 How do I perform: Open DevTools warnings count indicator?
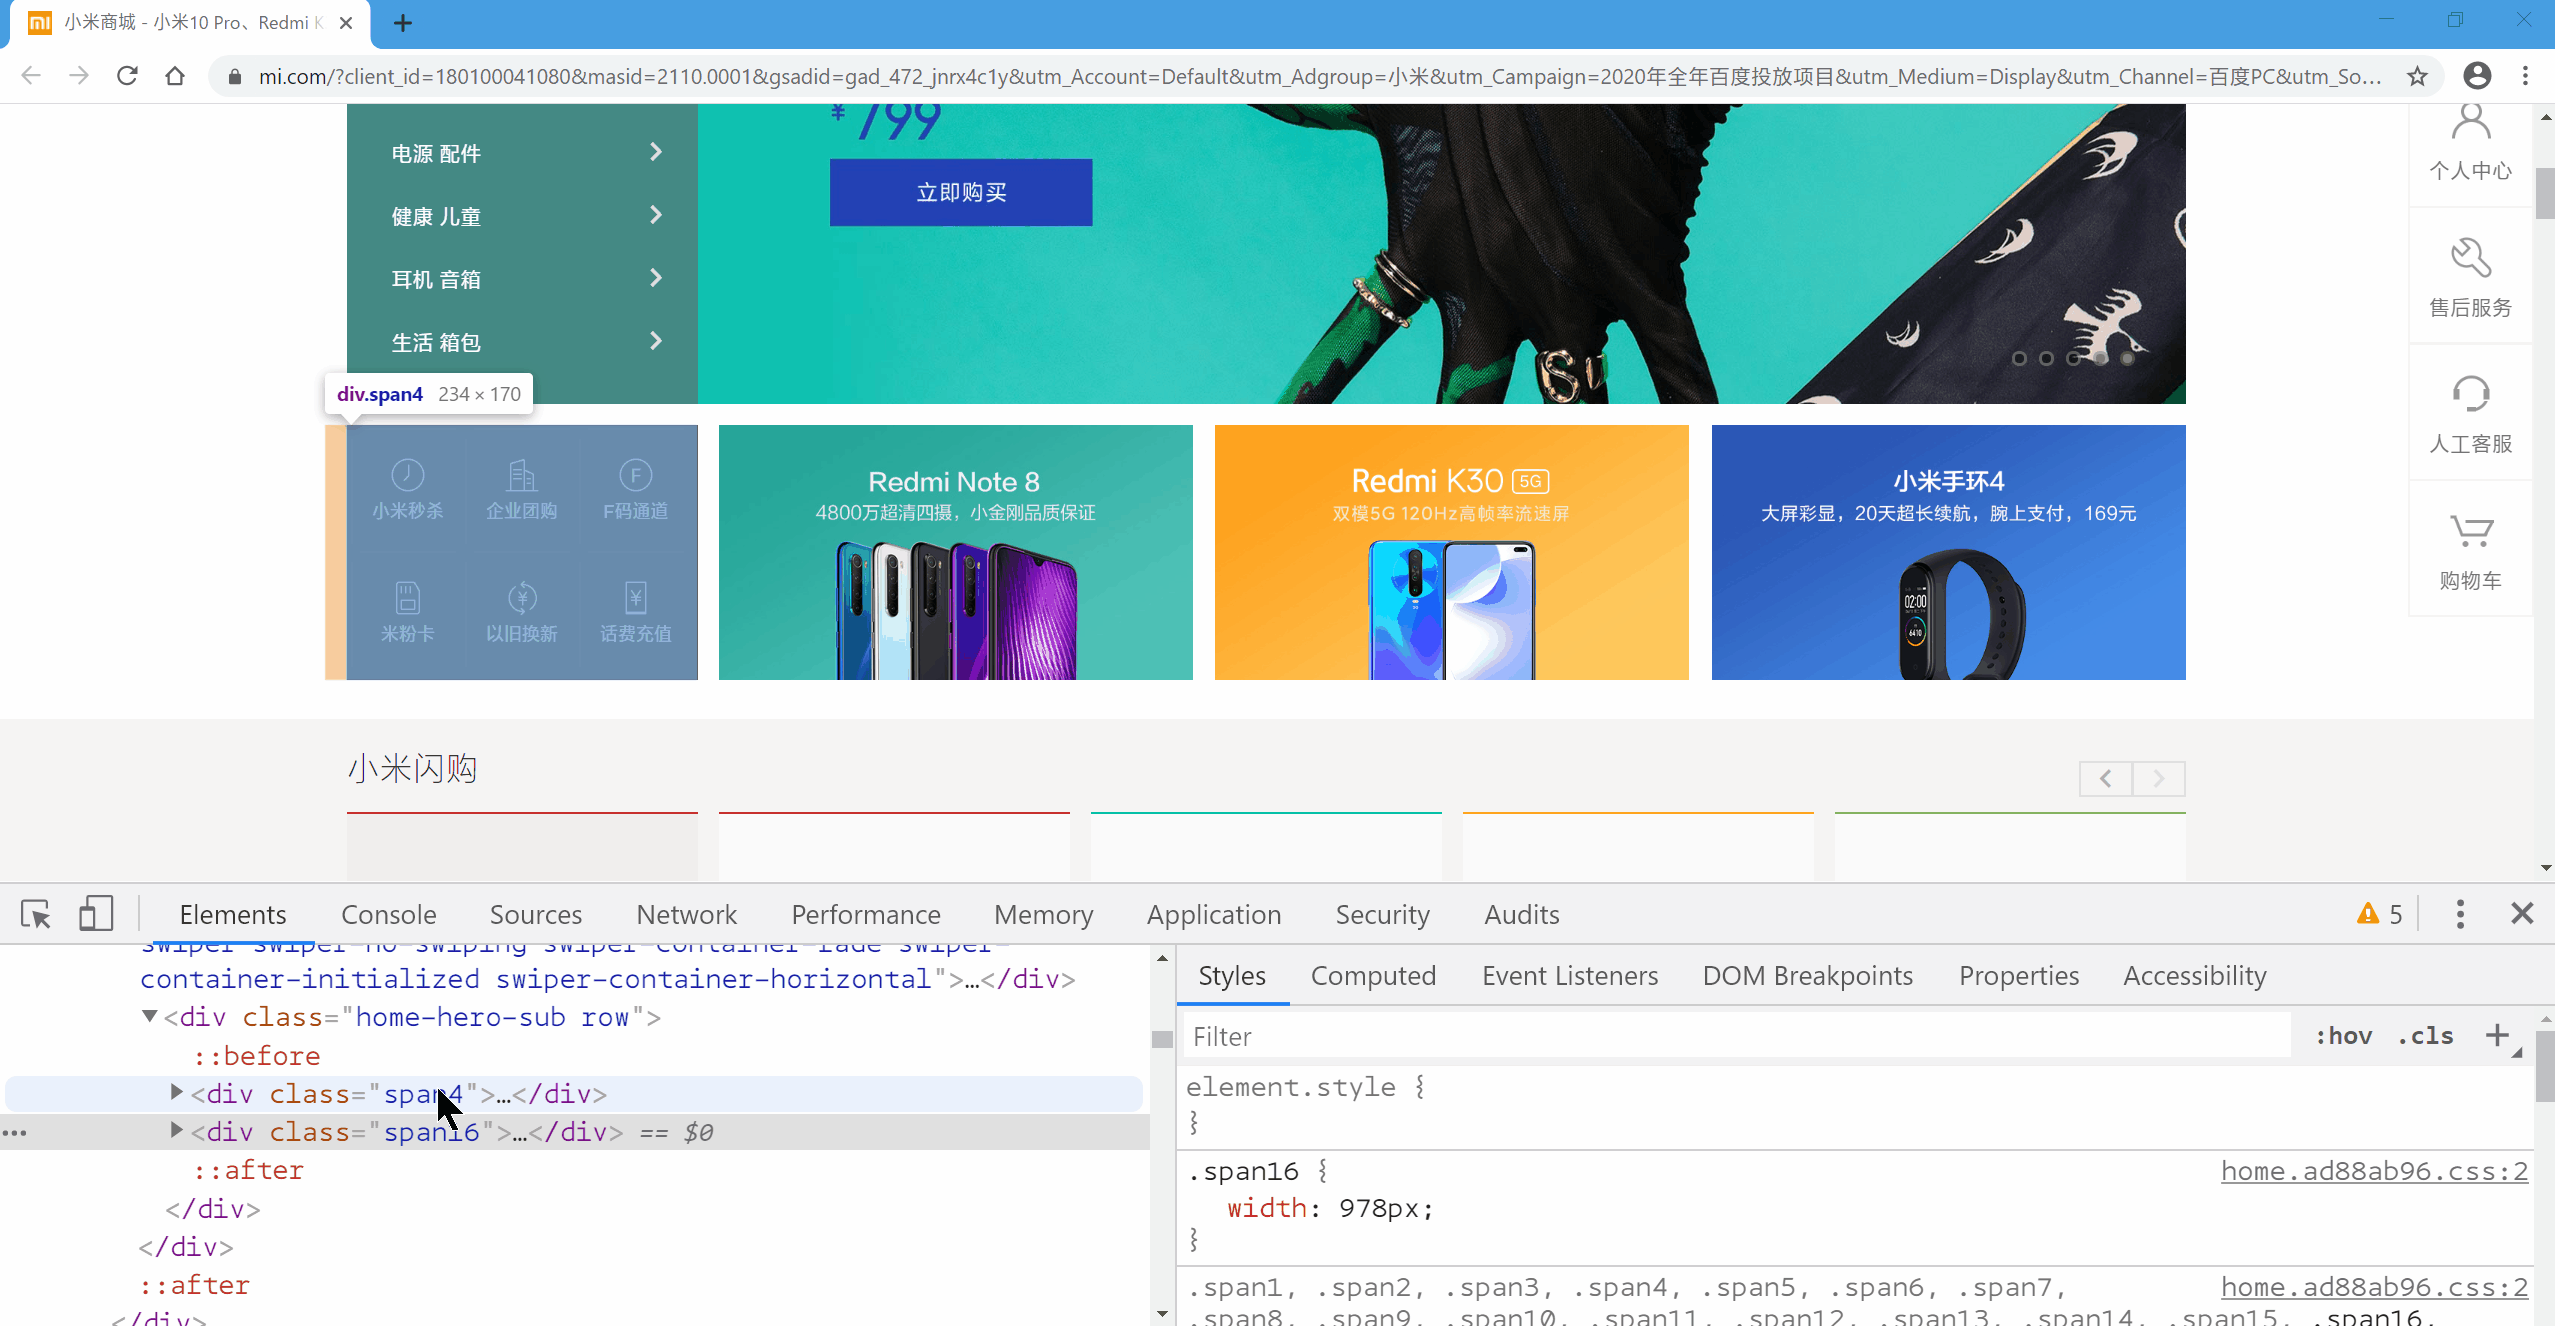[x=2379, y=914]
